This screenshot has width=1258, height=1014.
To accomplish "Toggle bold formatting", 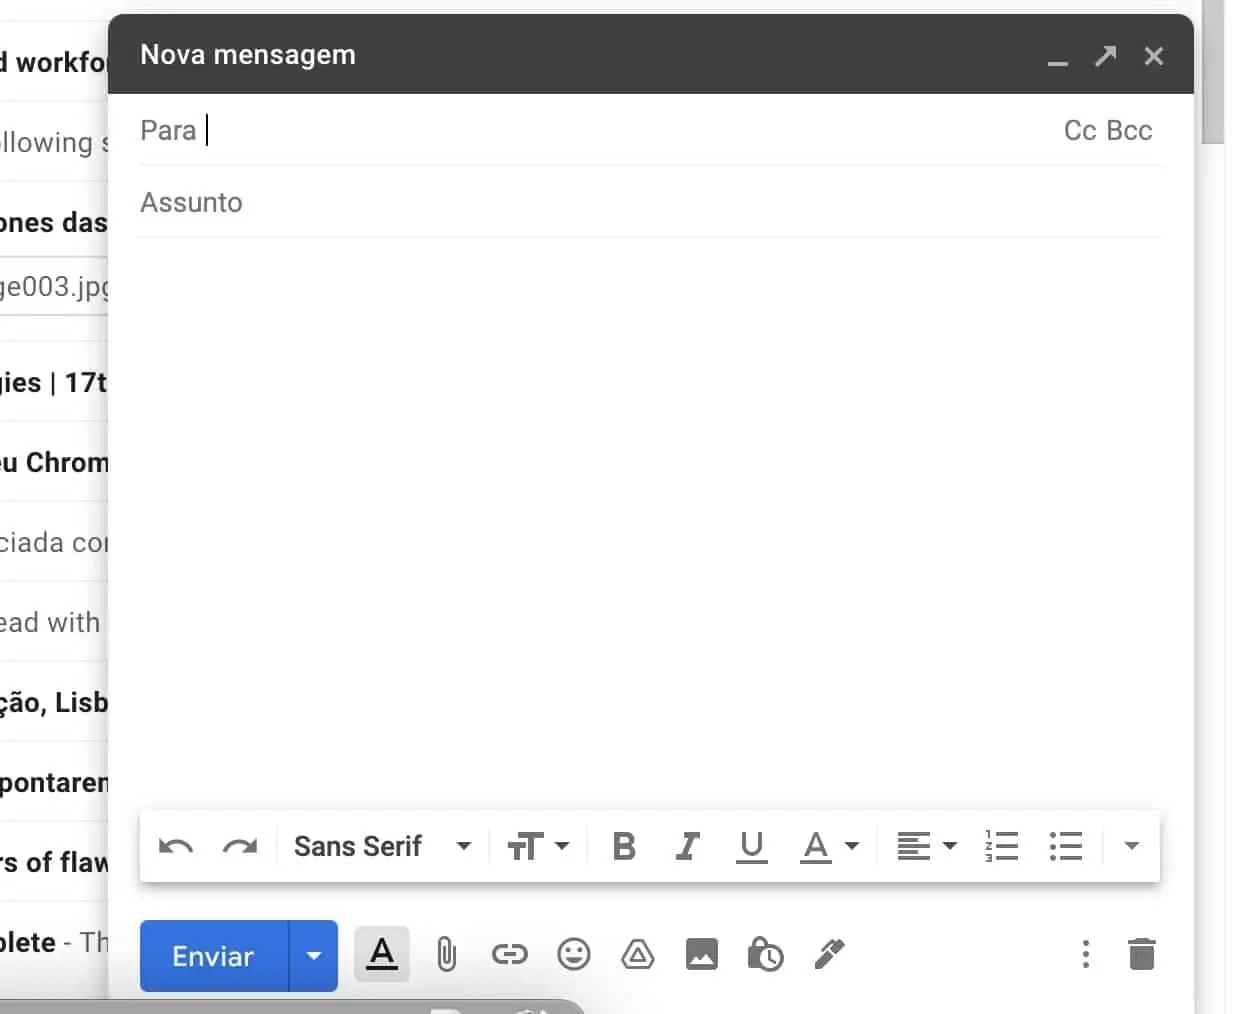I will click(x=624, y=846).
